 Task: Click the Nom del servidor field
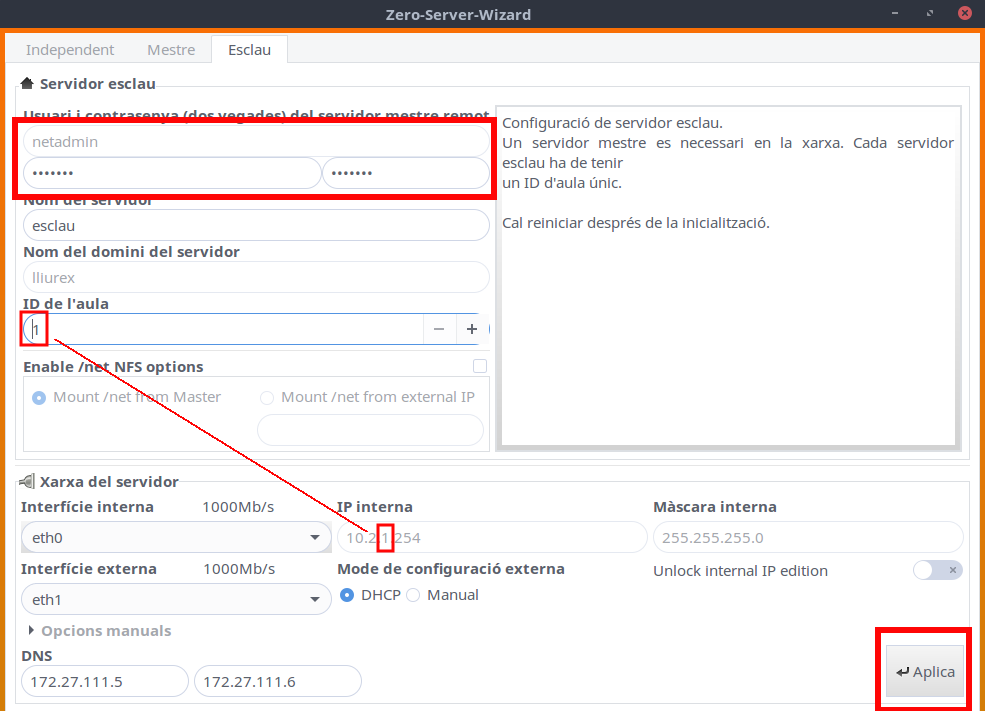coord(255,225)
